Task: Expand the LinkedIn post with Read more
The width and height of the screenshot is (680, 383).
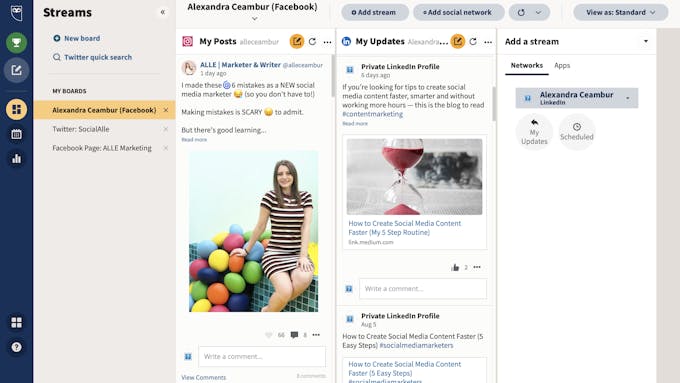Action: 355,124
